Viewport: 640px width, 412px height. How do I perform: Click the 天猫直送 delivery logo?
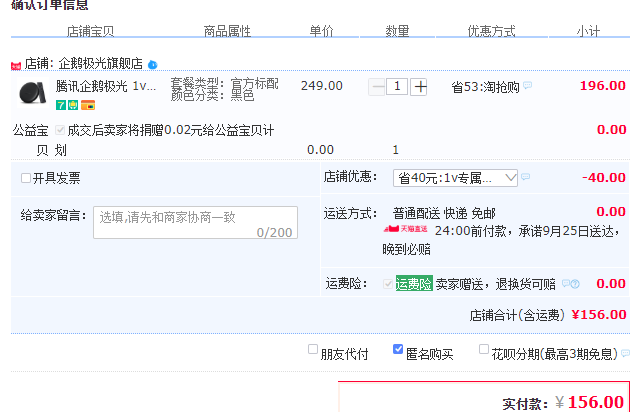[406, 229]
